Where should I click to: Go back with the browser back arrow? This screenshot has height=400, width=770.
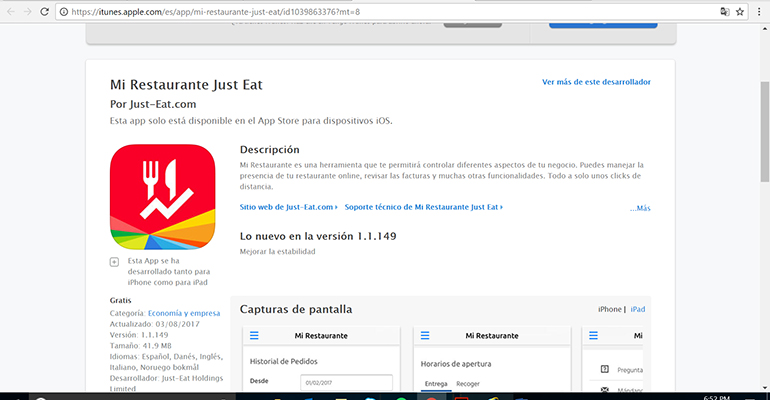(11, 11)
